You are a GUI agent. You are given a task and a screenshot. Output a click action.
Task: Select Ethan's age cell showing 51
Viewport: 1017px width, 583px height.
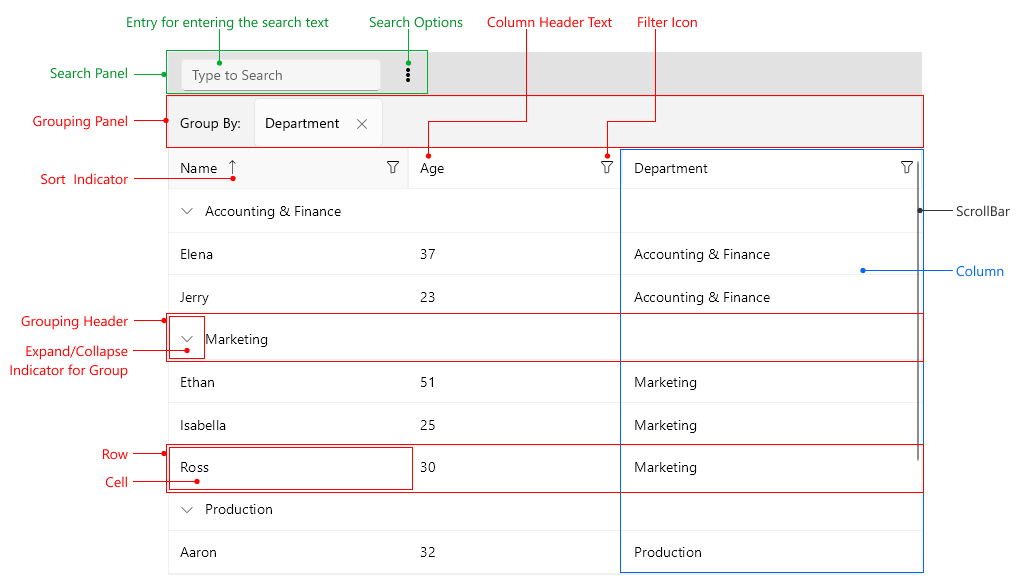pyautogui.click(x=428, y=382)
